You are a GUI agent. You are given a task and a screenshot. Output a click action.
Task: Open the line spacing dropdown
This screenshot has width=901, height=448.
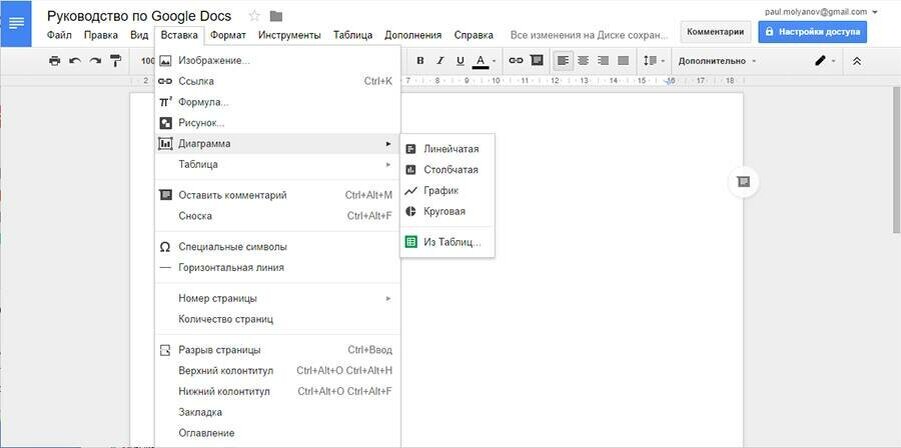click(x=654, y=60)
